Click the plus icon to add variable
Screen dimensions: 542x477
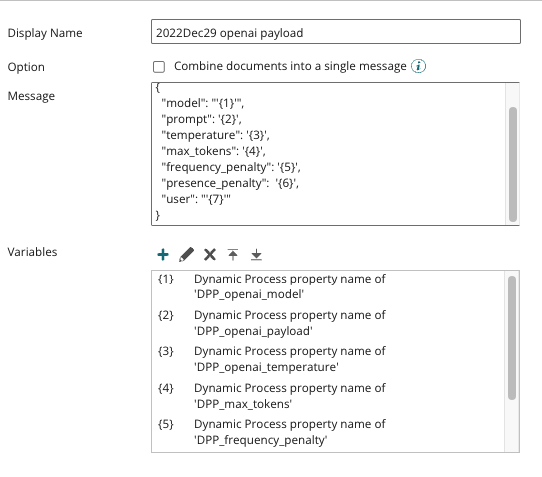163,254
